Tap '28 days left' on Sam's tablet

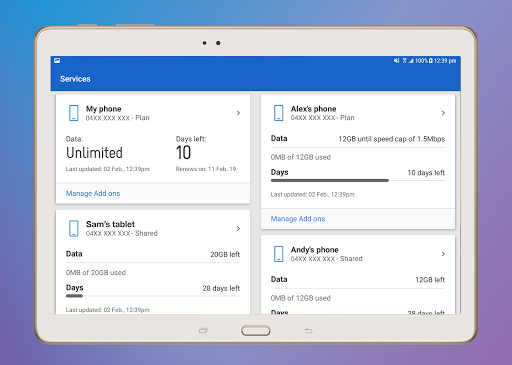(x=221, y=288)
